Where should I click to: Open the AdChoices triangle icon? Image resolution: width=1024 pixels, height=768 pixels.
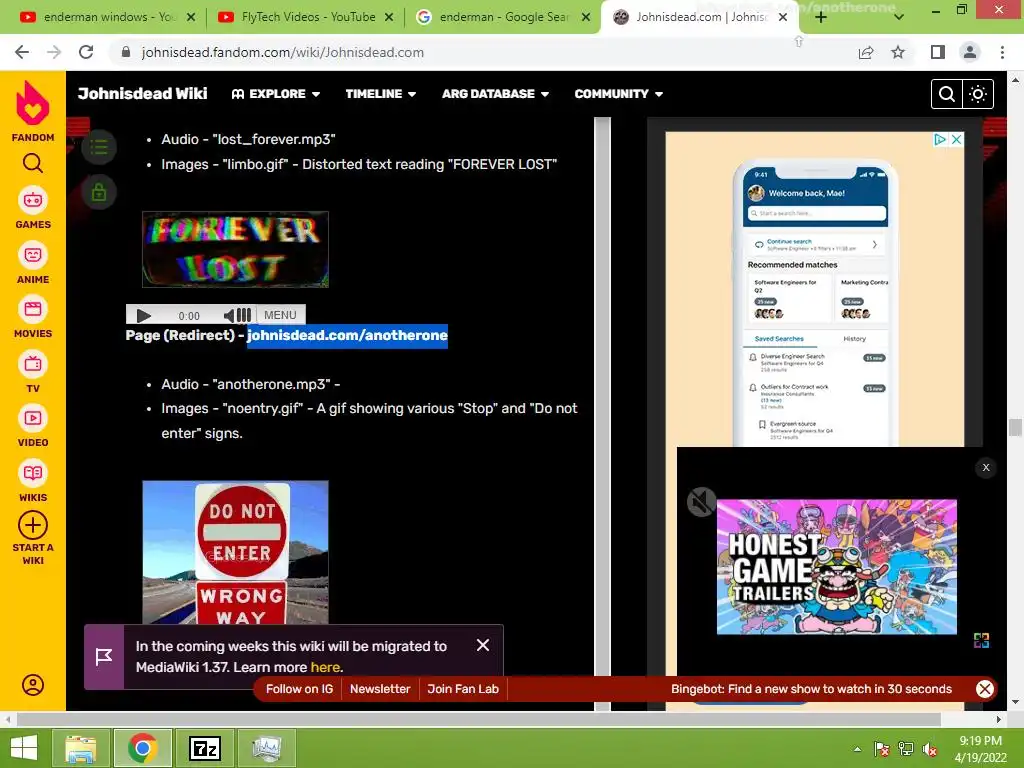click(940, 139)
